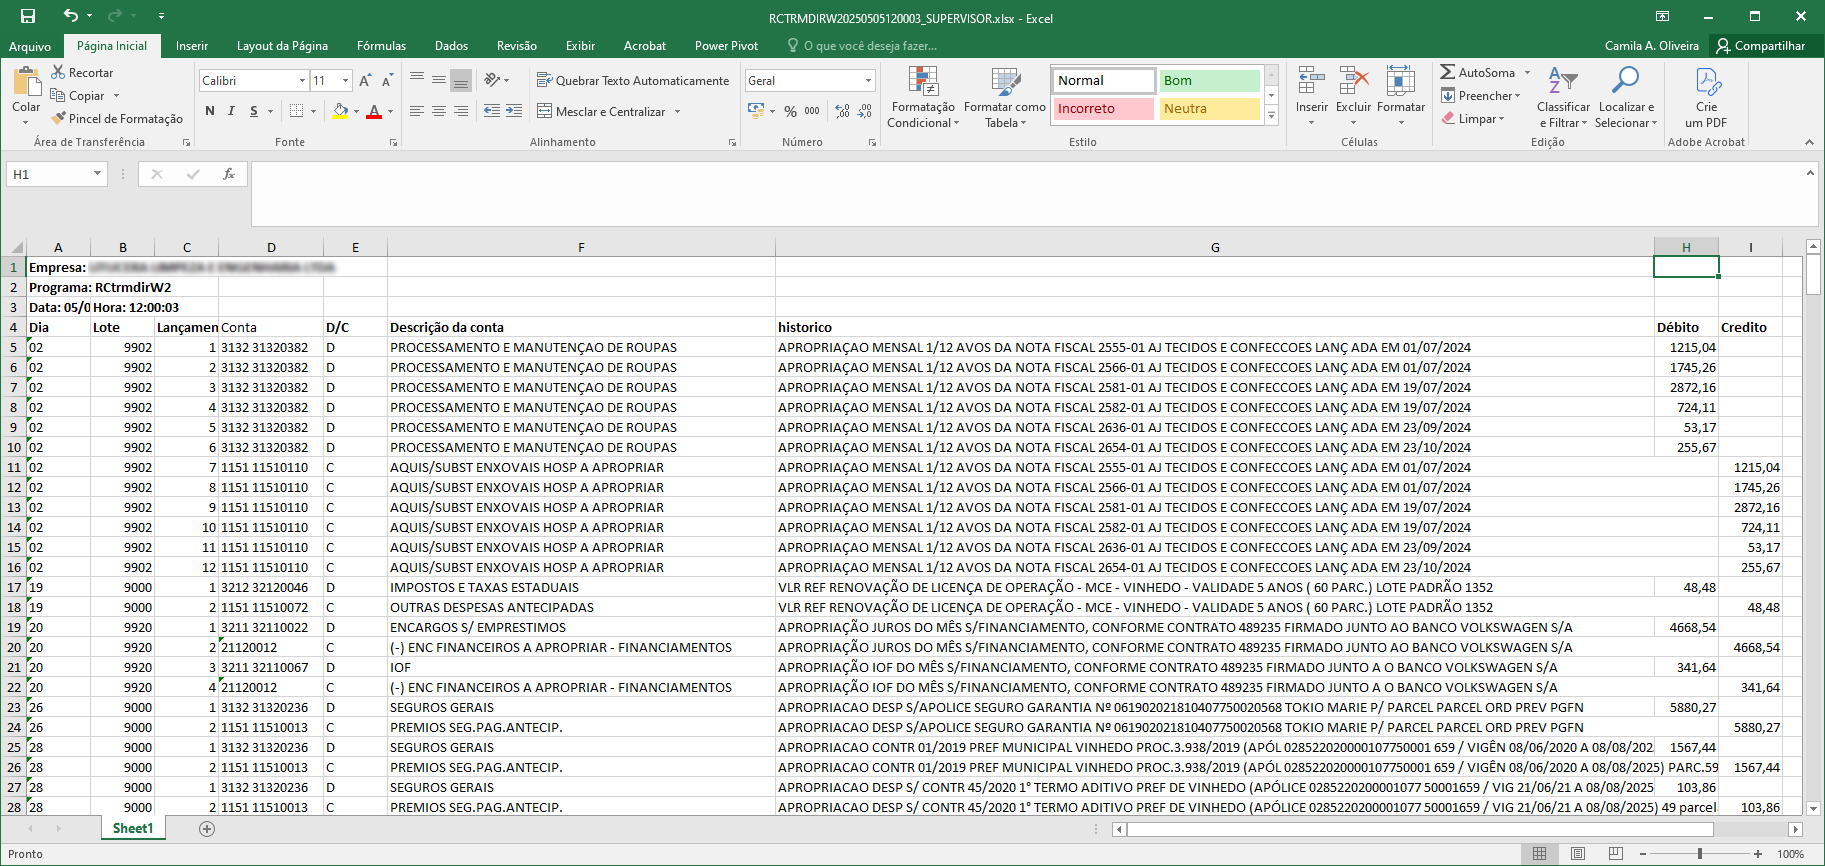Select column G header
This screenshot has width=1825, height=866.
1215,247
